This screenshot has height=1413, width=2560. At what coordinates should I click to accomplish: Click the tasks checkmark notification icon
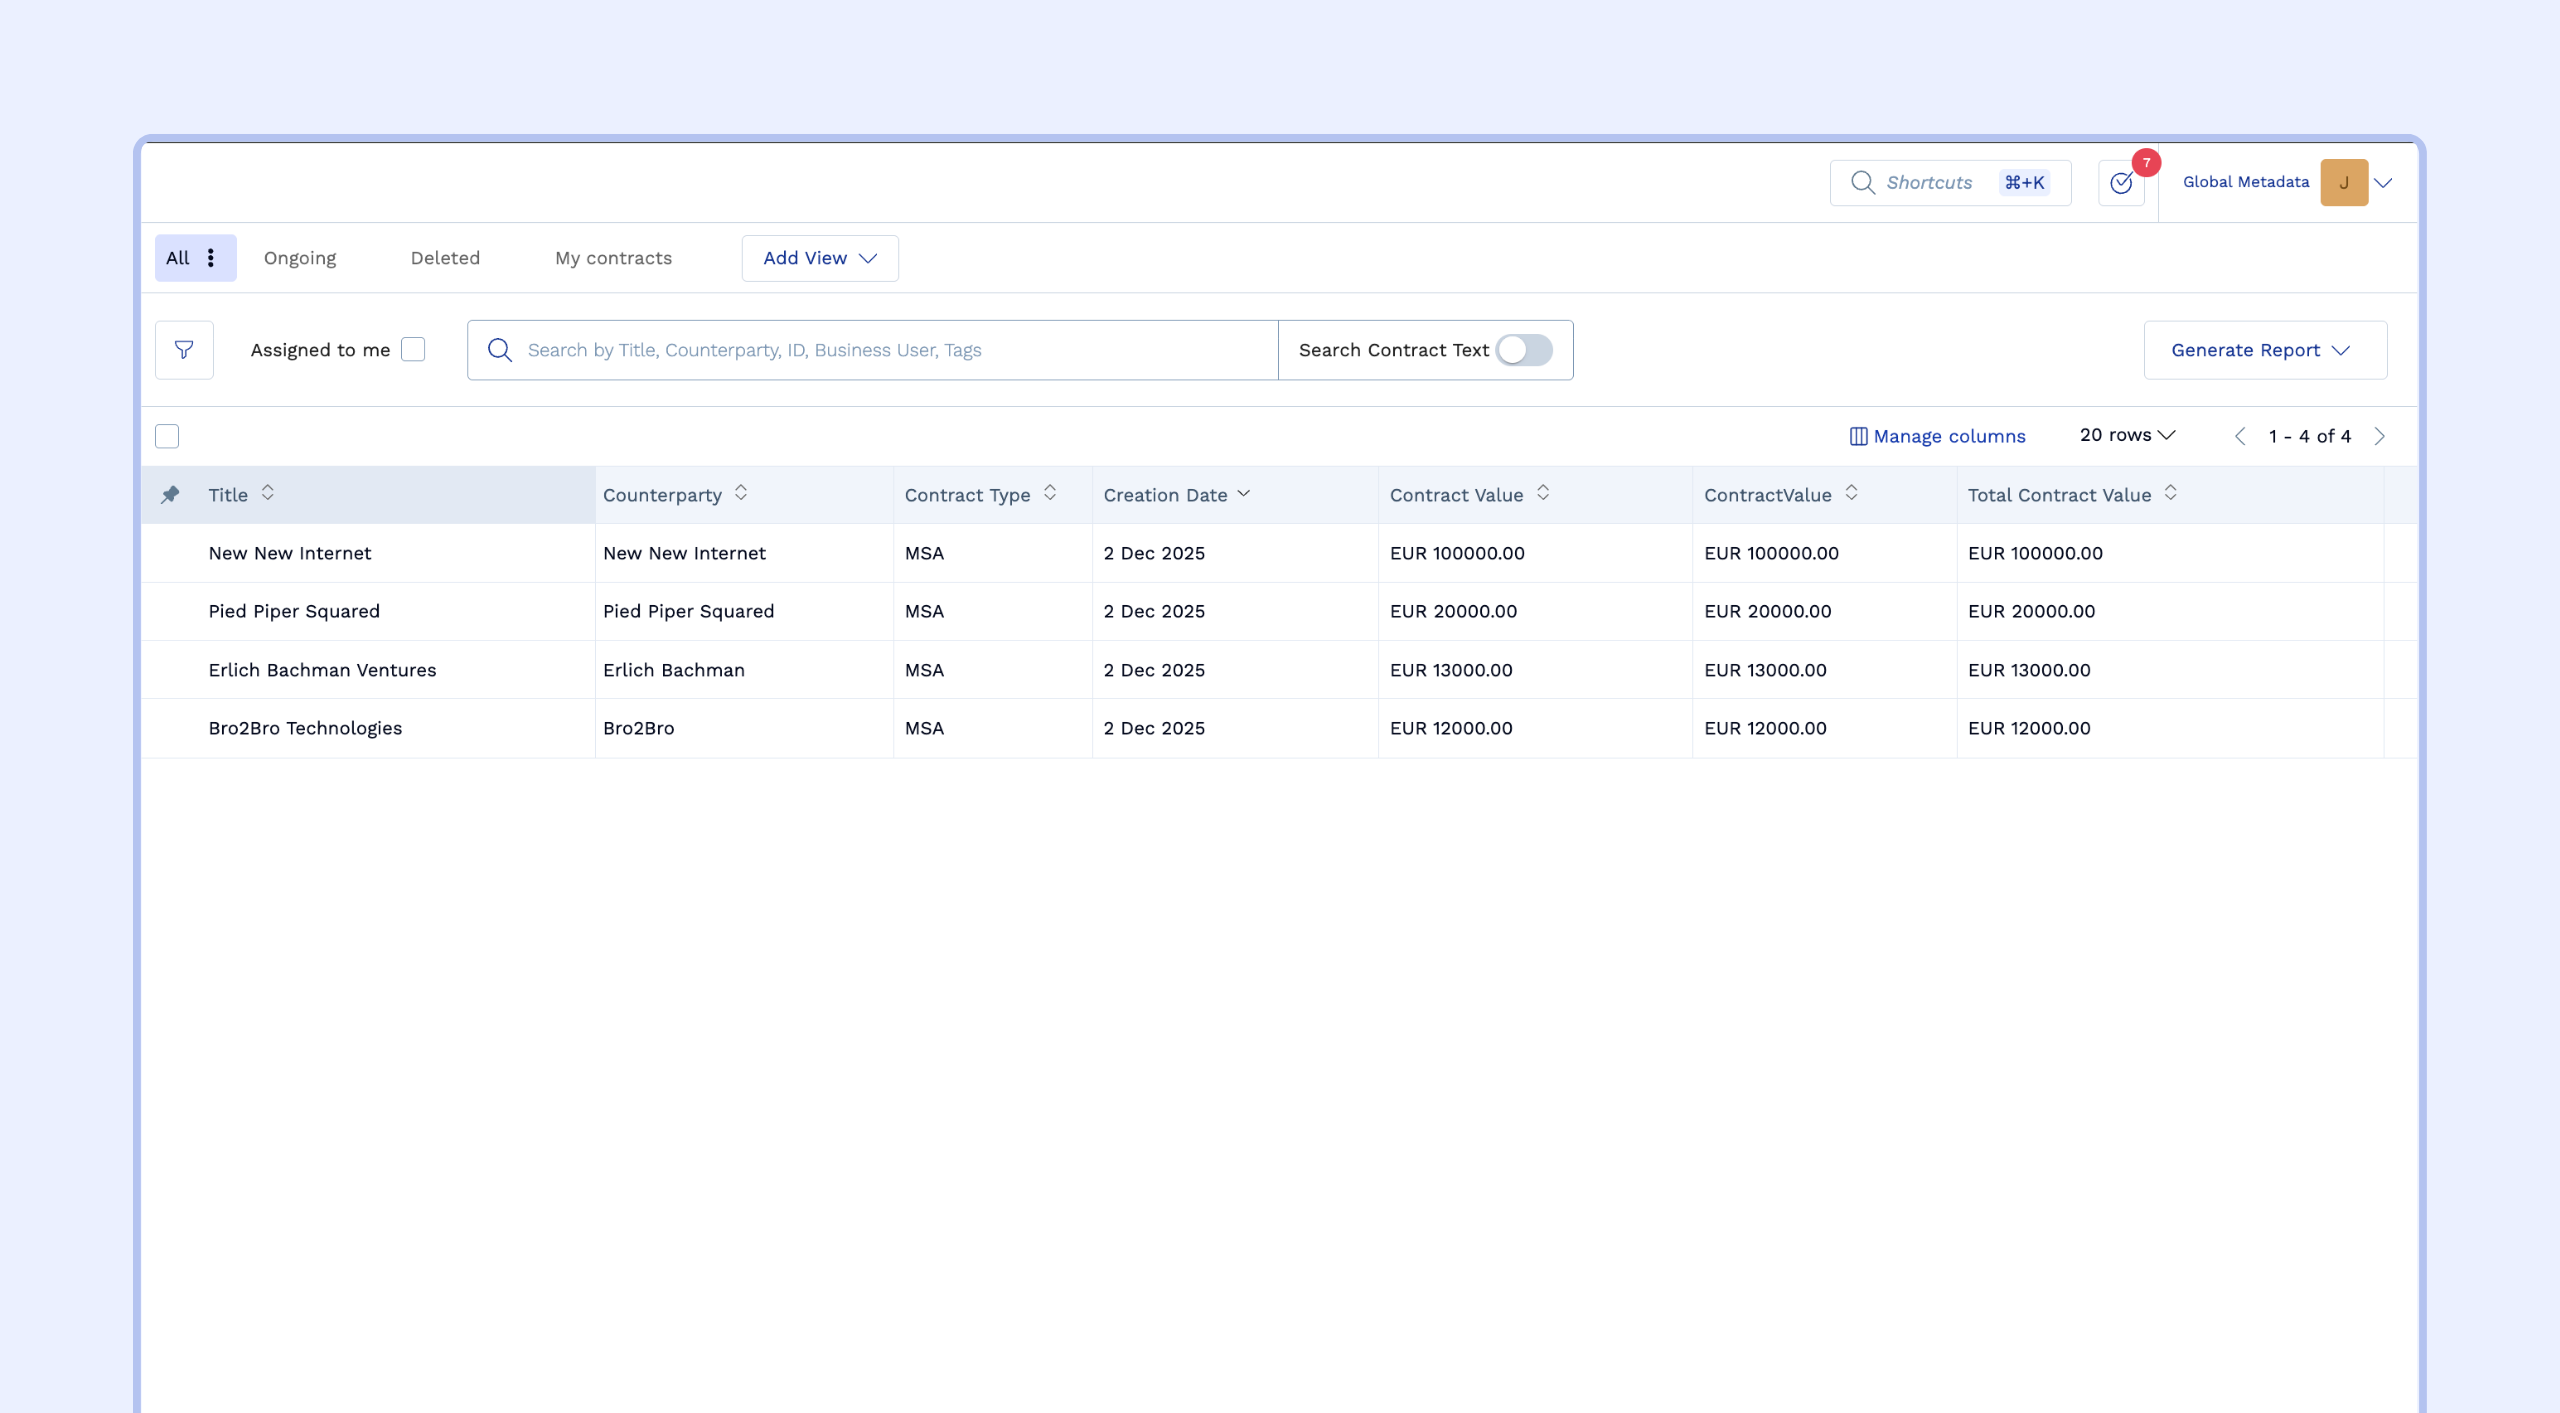(x=2121, y=183)
